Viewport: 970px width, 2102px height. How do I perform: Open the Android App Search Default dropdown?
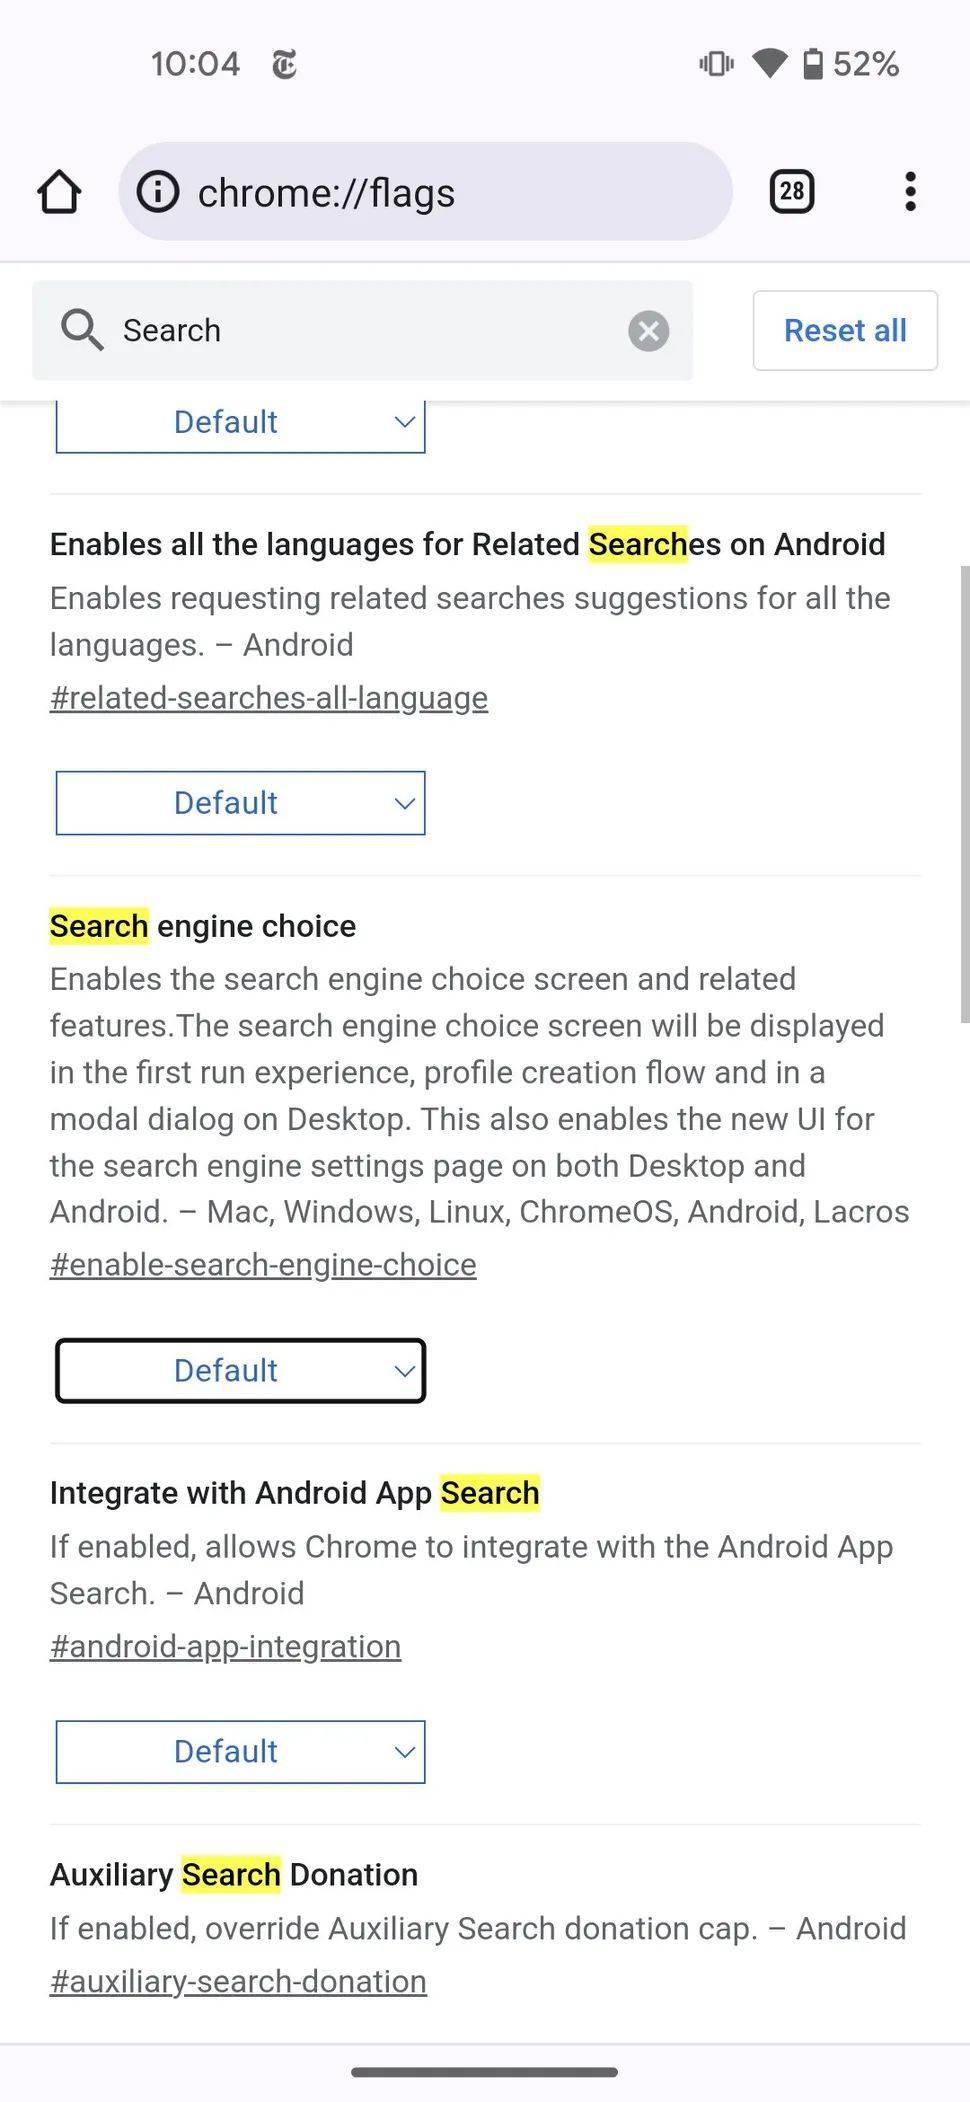[x=240, y=1751]
